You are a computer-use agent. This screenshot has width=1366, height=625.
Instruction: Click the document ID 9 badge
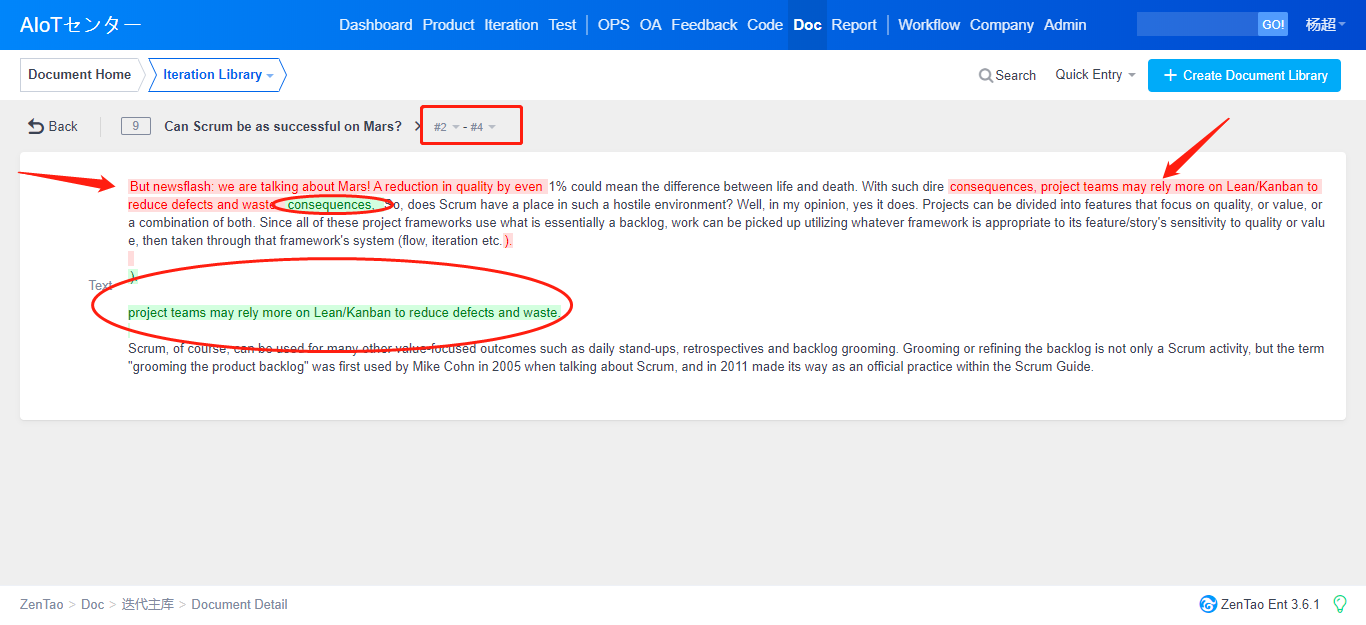[136, 126]
